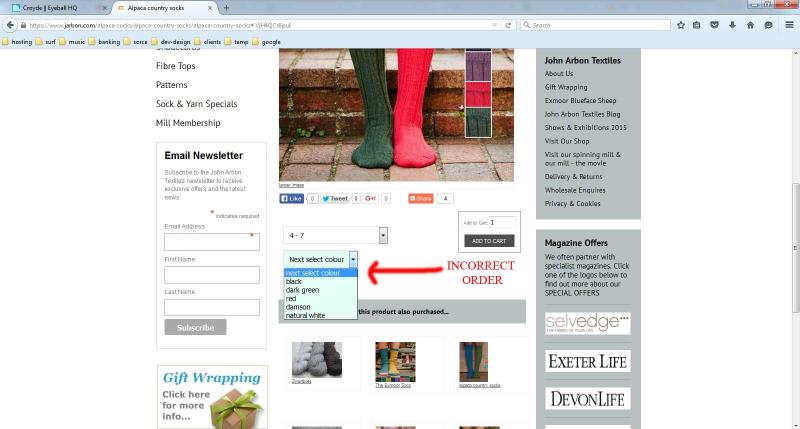
Task: Open the Gift Wrapping promo banner
Action: [x=212, y=397]
